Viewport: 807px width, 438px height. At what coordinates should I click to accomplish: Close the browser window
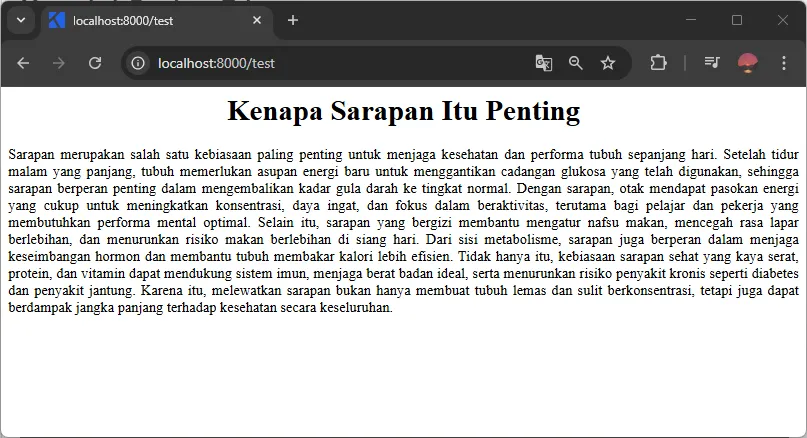click(x=783, y=20)
